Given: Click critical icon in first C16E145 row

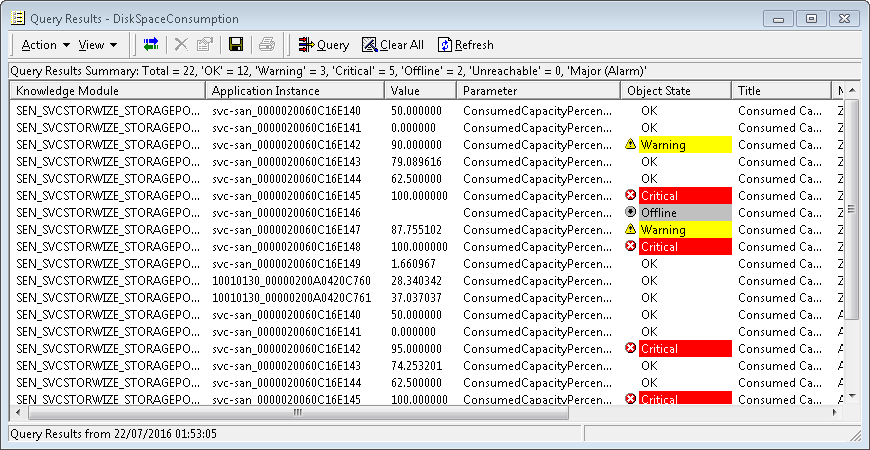Looking at the screenshot, I should point(630,195).
